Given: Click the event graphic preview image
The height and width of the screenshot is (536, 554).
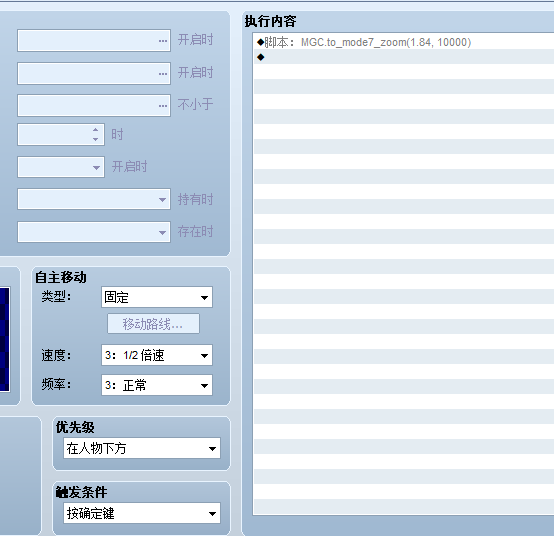Looking at the screenshot, I should (5, 339).
